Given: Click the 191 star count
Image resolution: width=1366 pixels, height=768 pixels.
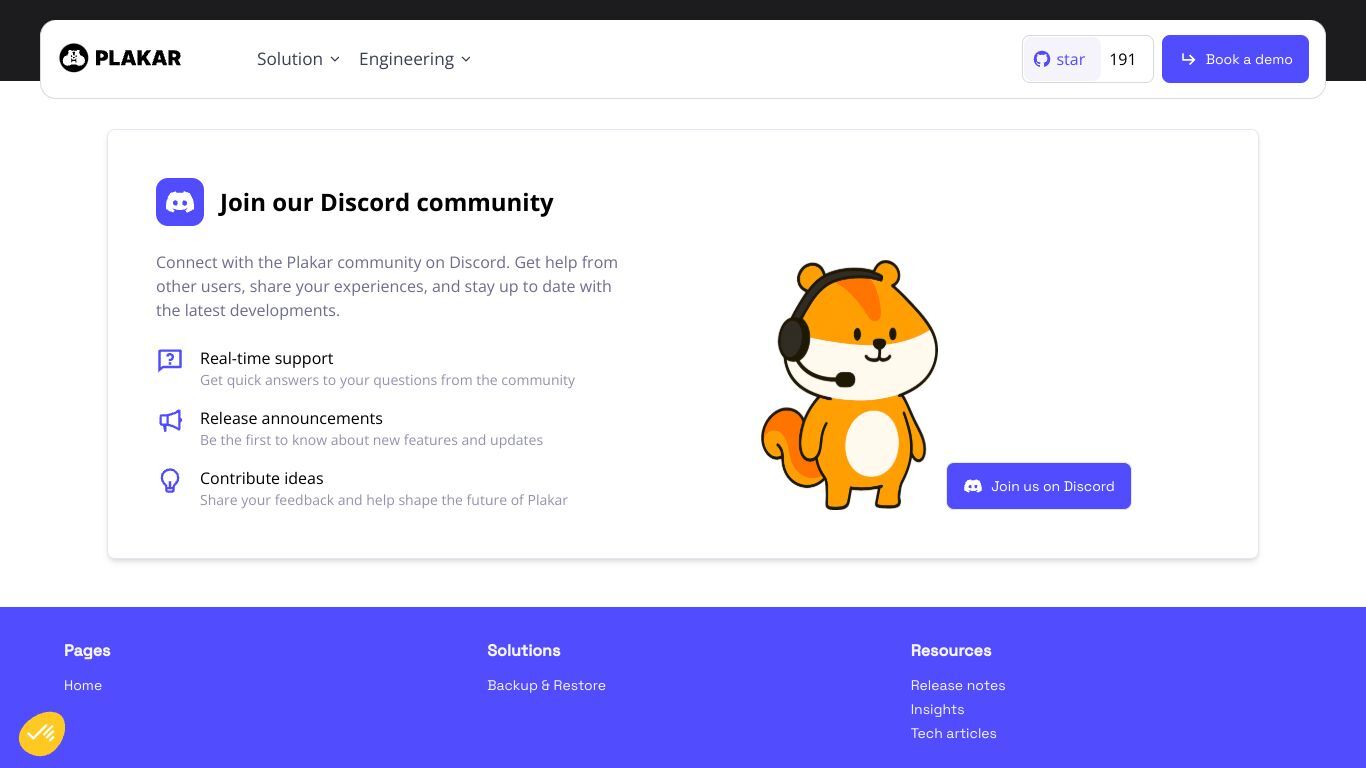Looking at the screenshot, I should coord(1123,59).
